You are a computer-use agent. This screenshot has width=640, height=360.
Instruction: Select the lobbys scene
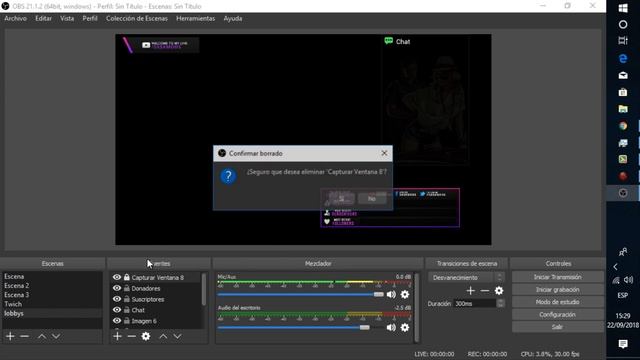click(x=52, y=313)
